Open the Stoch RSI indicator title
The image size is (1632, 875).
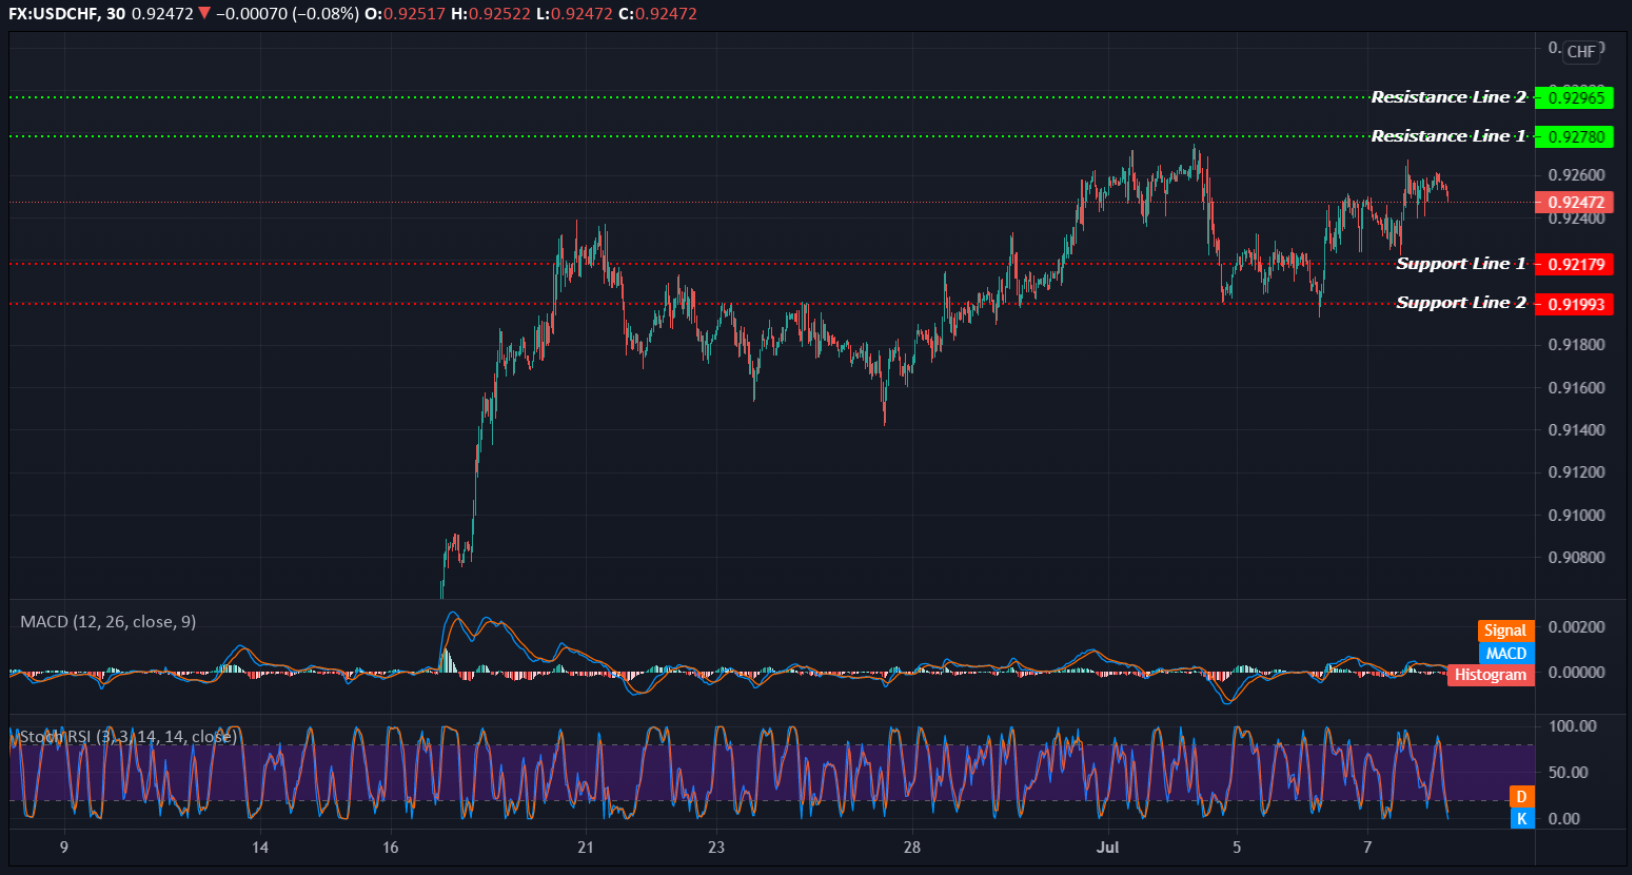pos(128,737)
